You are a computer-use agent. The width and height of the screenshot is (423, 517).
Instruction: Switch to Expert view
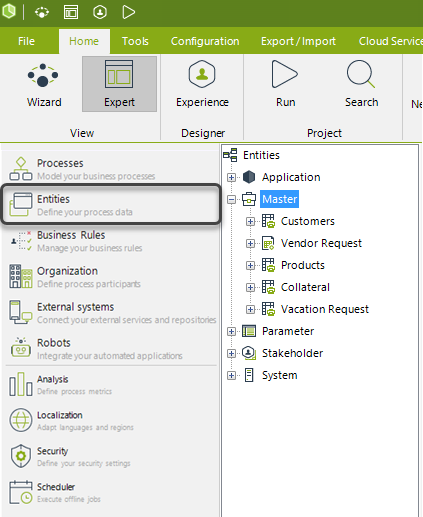tap(119, 84)
